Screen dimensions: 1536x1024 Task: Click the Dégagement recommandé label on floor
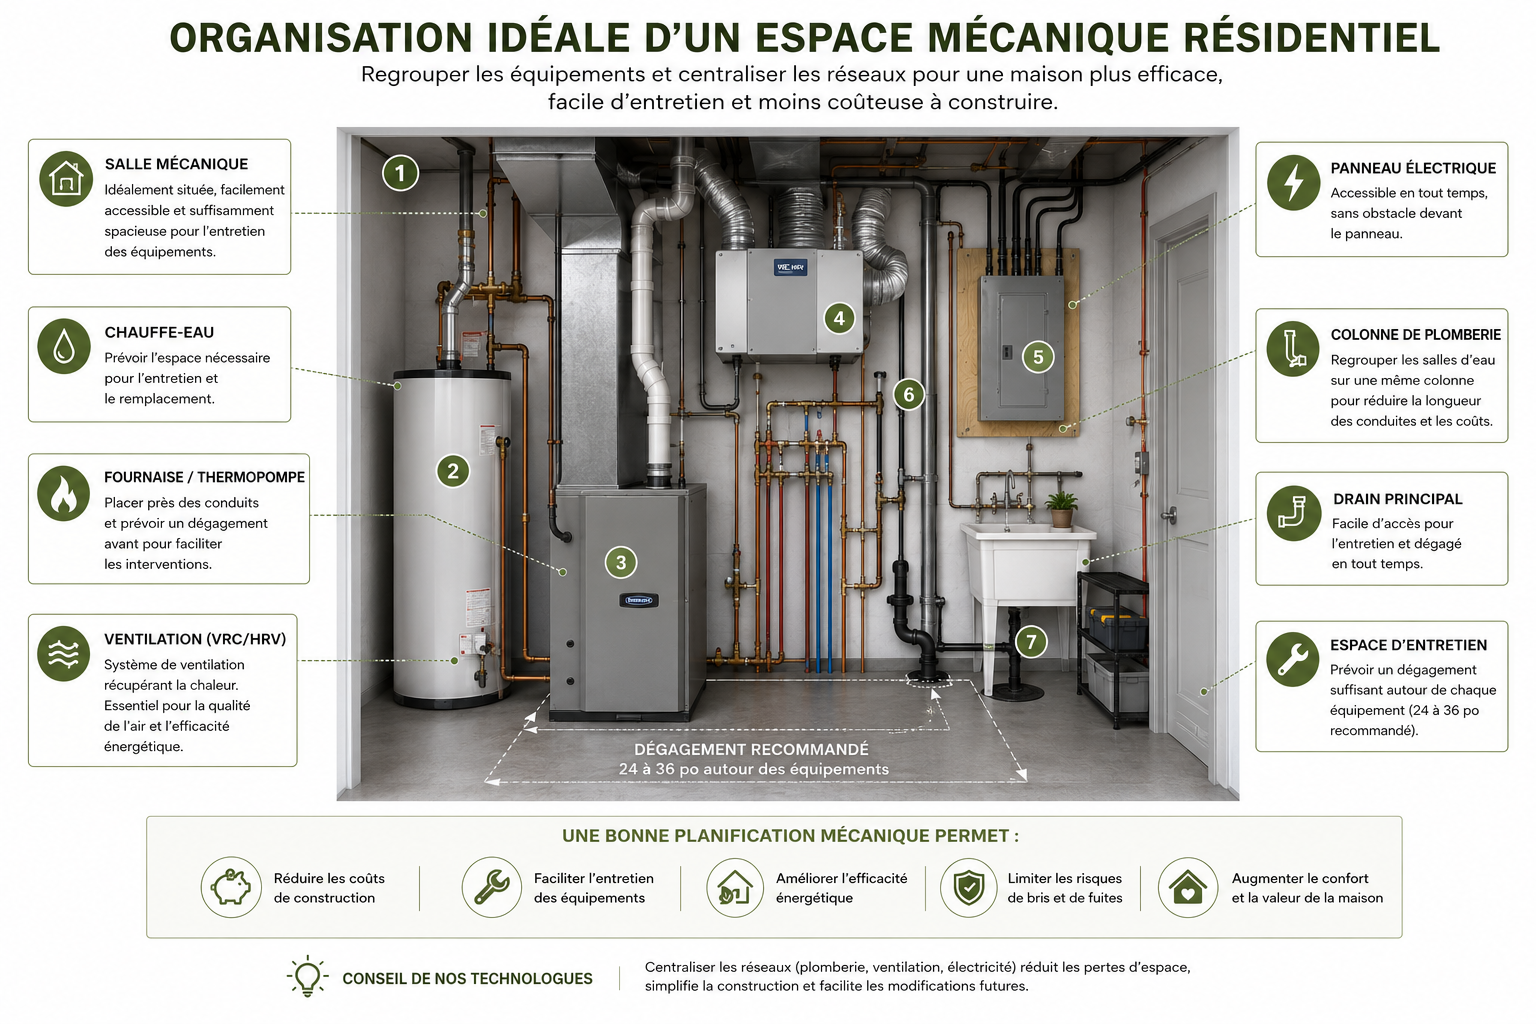[x=751, y=749]
